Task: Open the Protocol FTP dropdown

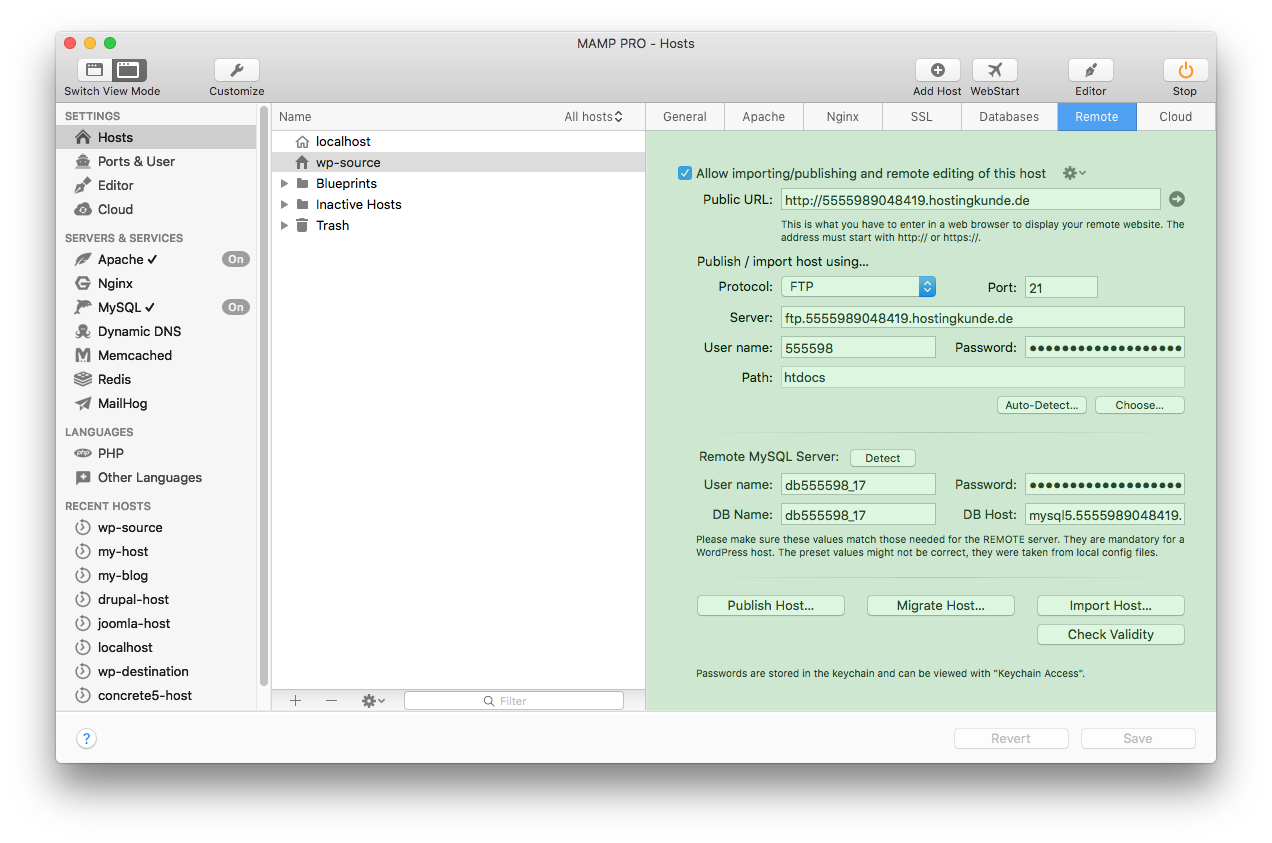Action: click(857, 287)
